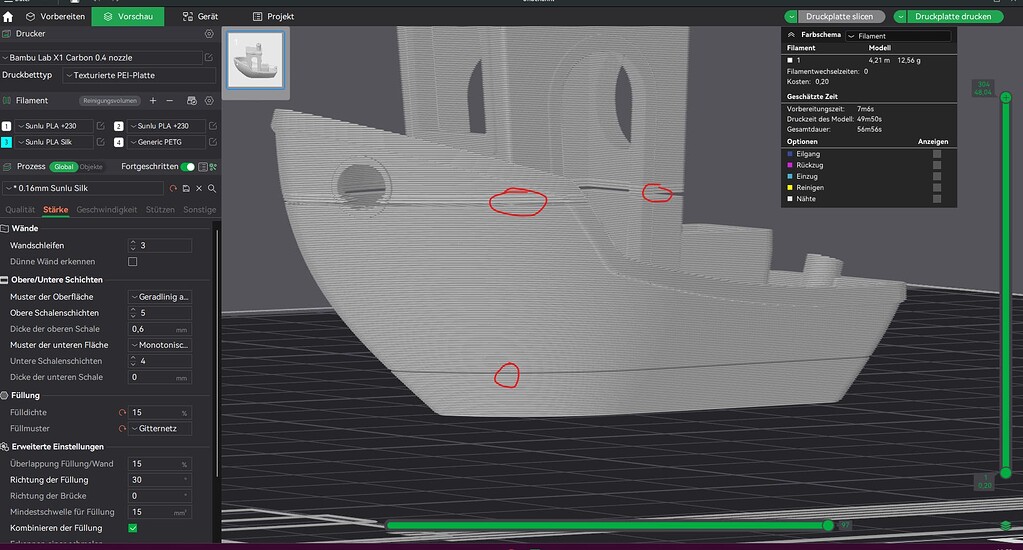Viewport: 1023px width, 550px height.
Task: Edit Sunlu PLA Silk filament preset
Action: 100,142
